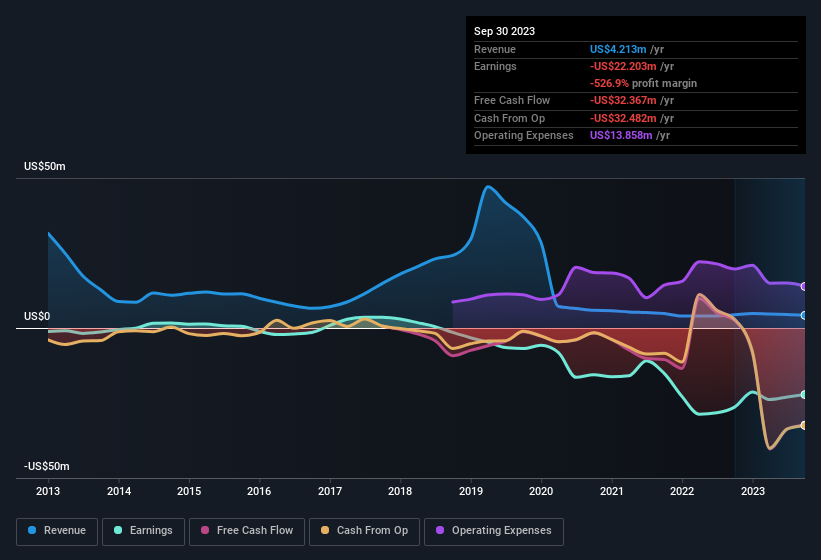Toggle the Earnings legend button
Screen dimensions: 821x560
[x=143, y=531]
